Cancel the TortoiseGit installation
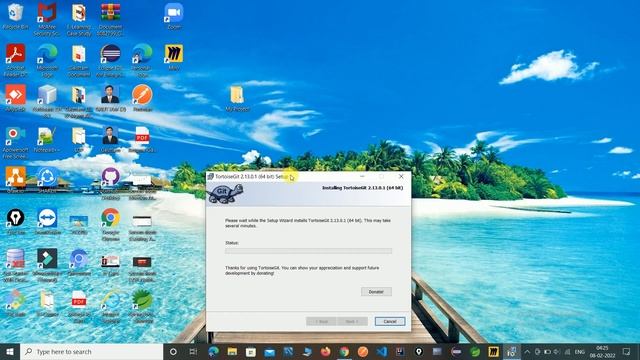This screenshot has height=360, width=640. [390, 321]
